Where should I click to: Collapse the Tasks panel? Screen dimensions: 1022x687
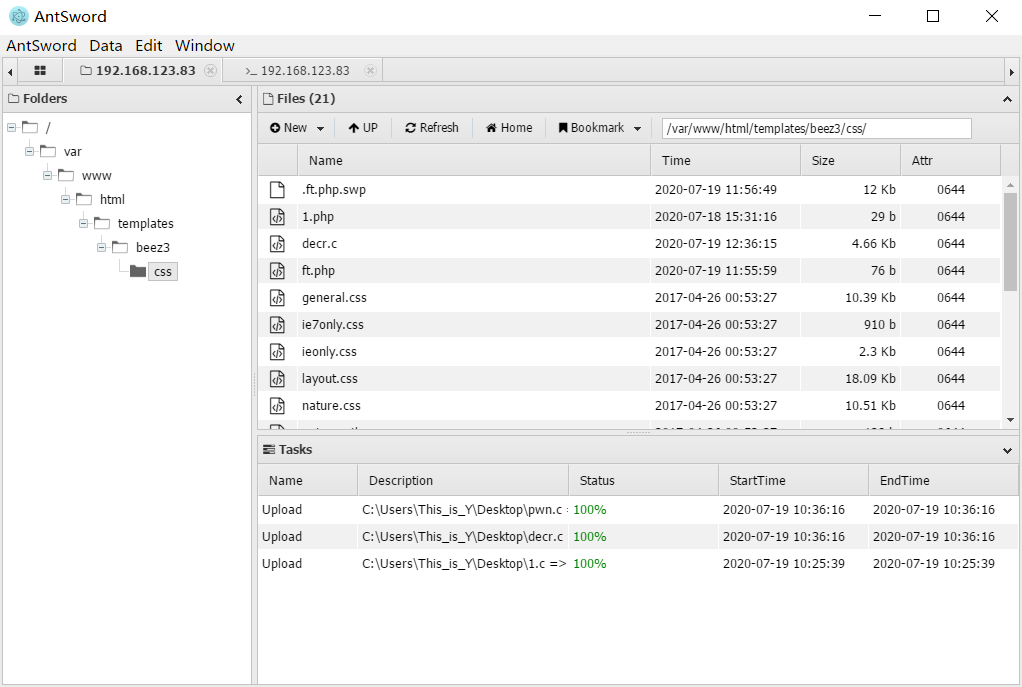(x=1007, y=450)
